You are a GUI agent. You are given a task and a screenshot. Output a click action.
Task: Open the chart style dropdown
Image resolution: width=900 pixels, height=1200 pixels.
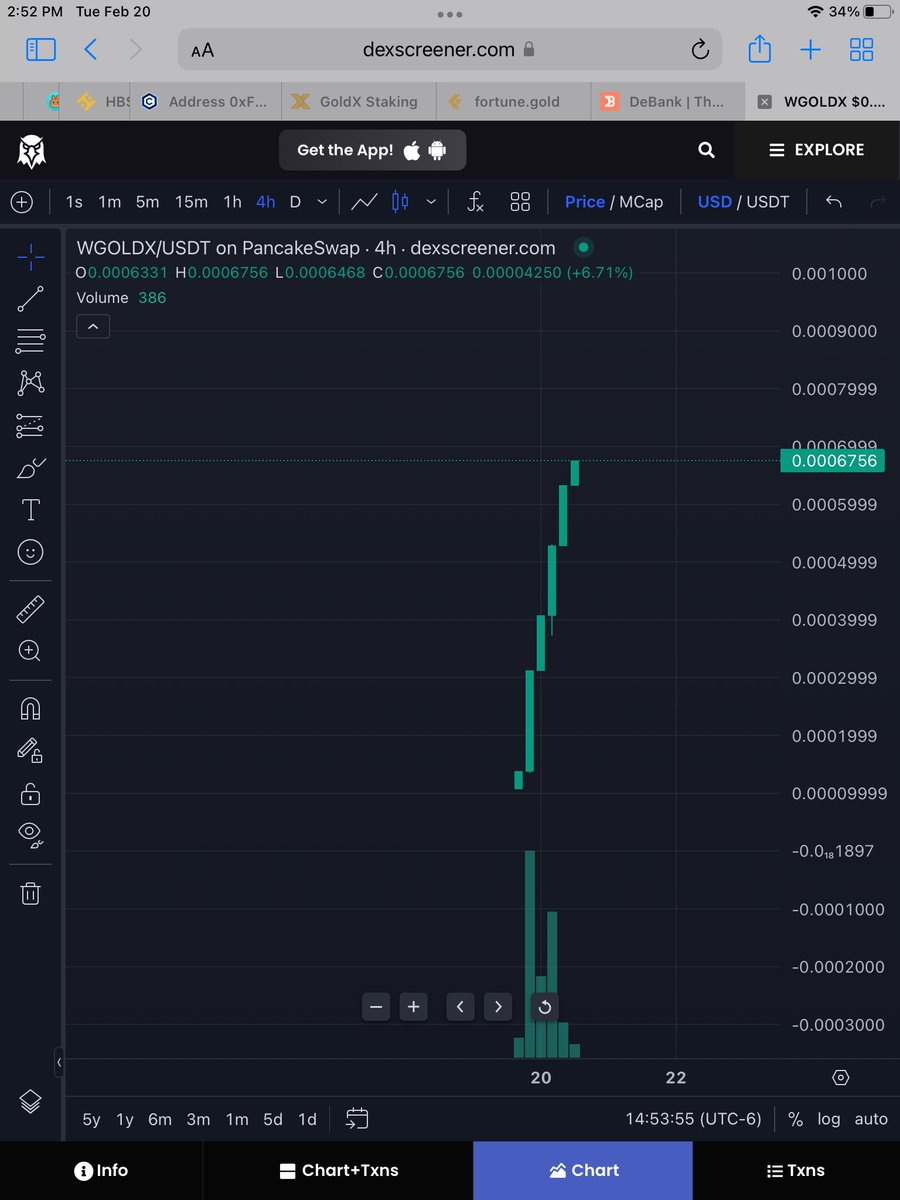431,201
